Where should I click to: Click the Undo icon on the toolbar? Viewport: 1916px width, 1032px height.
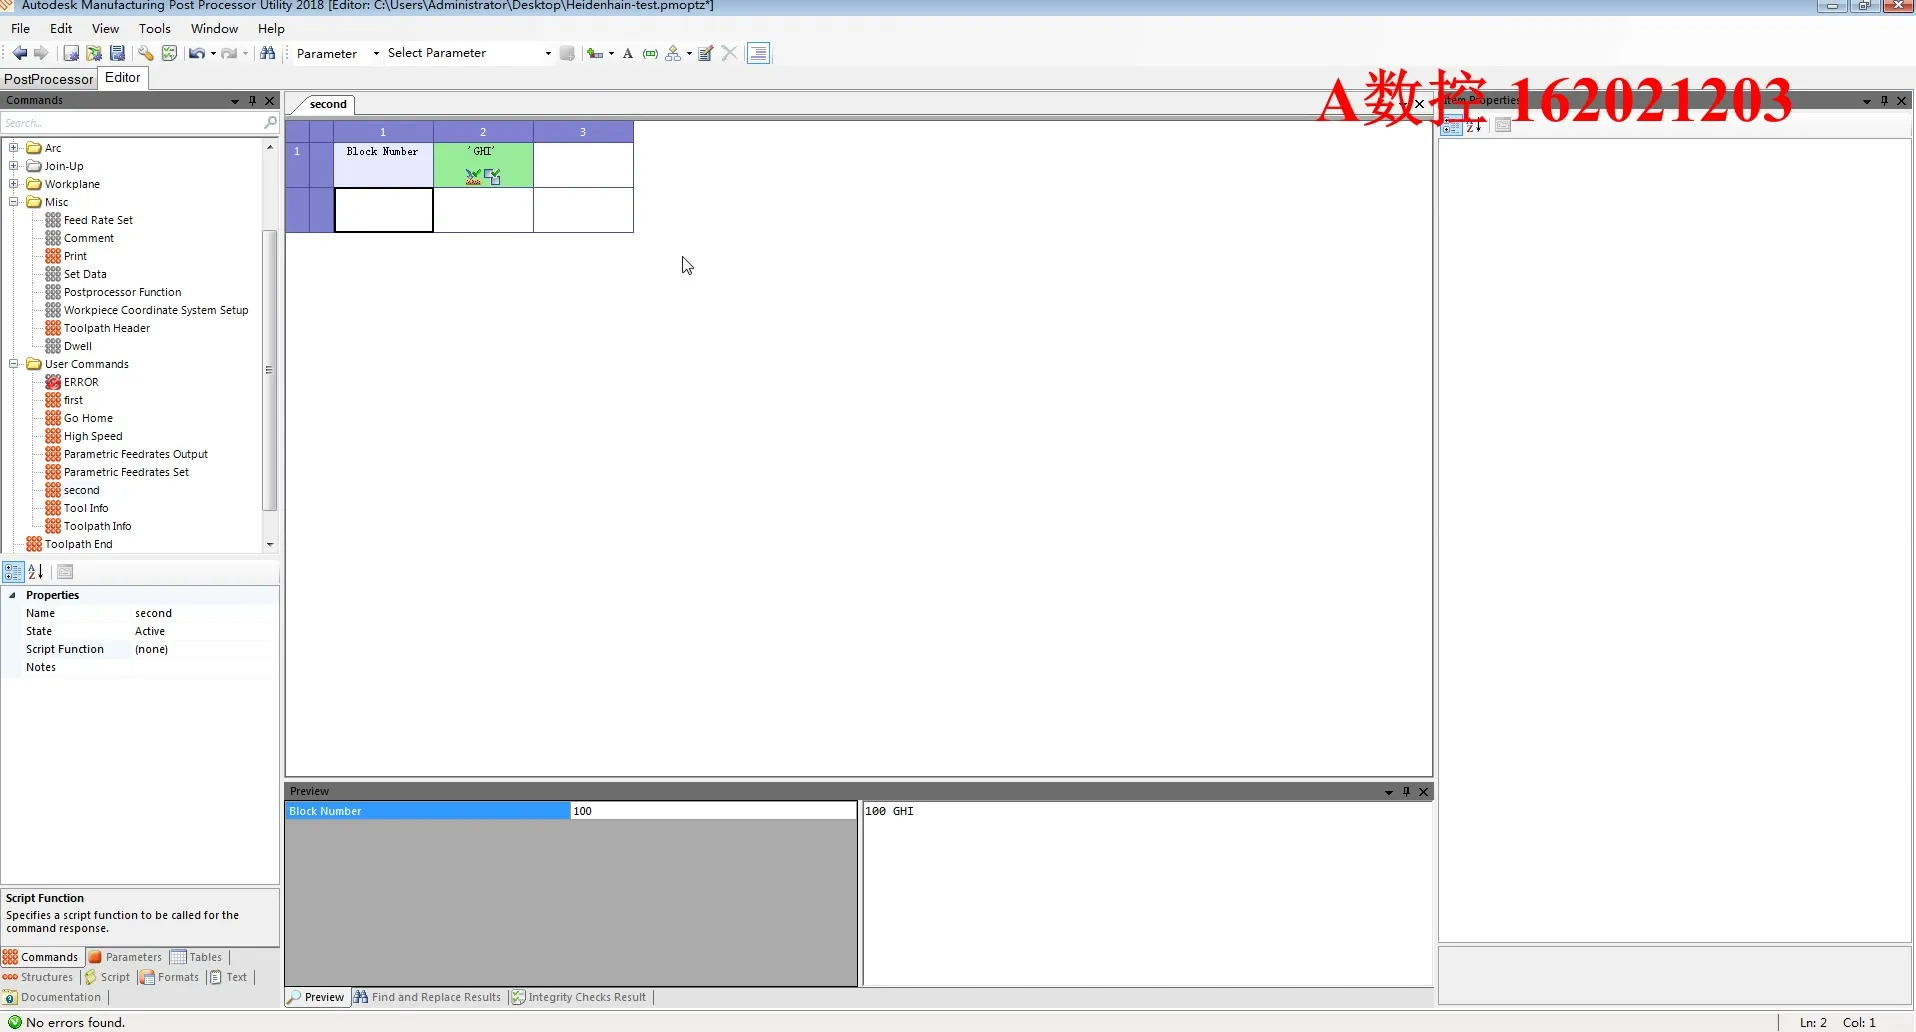point(195,53)
